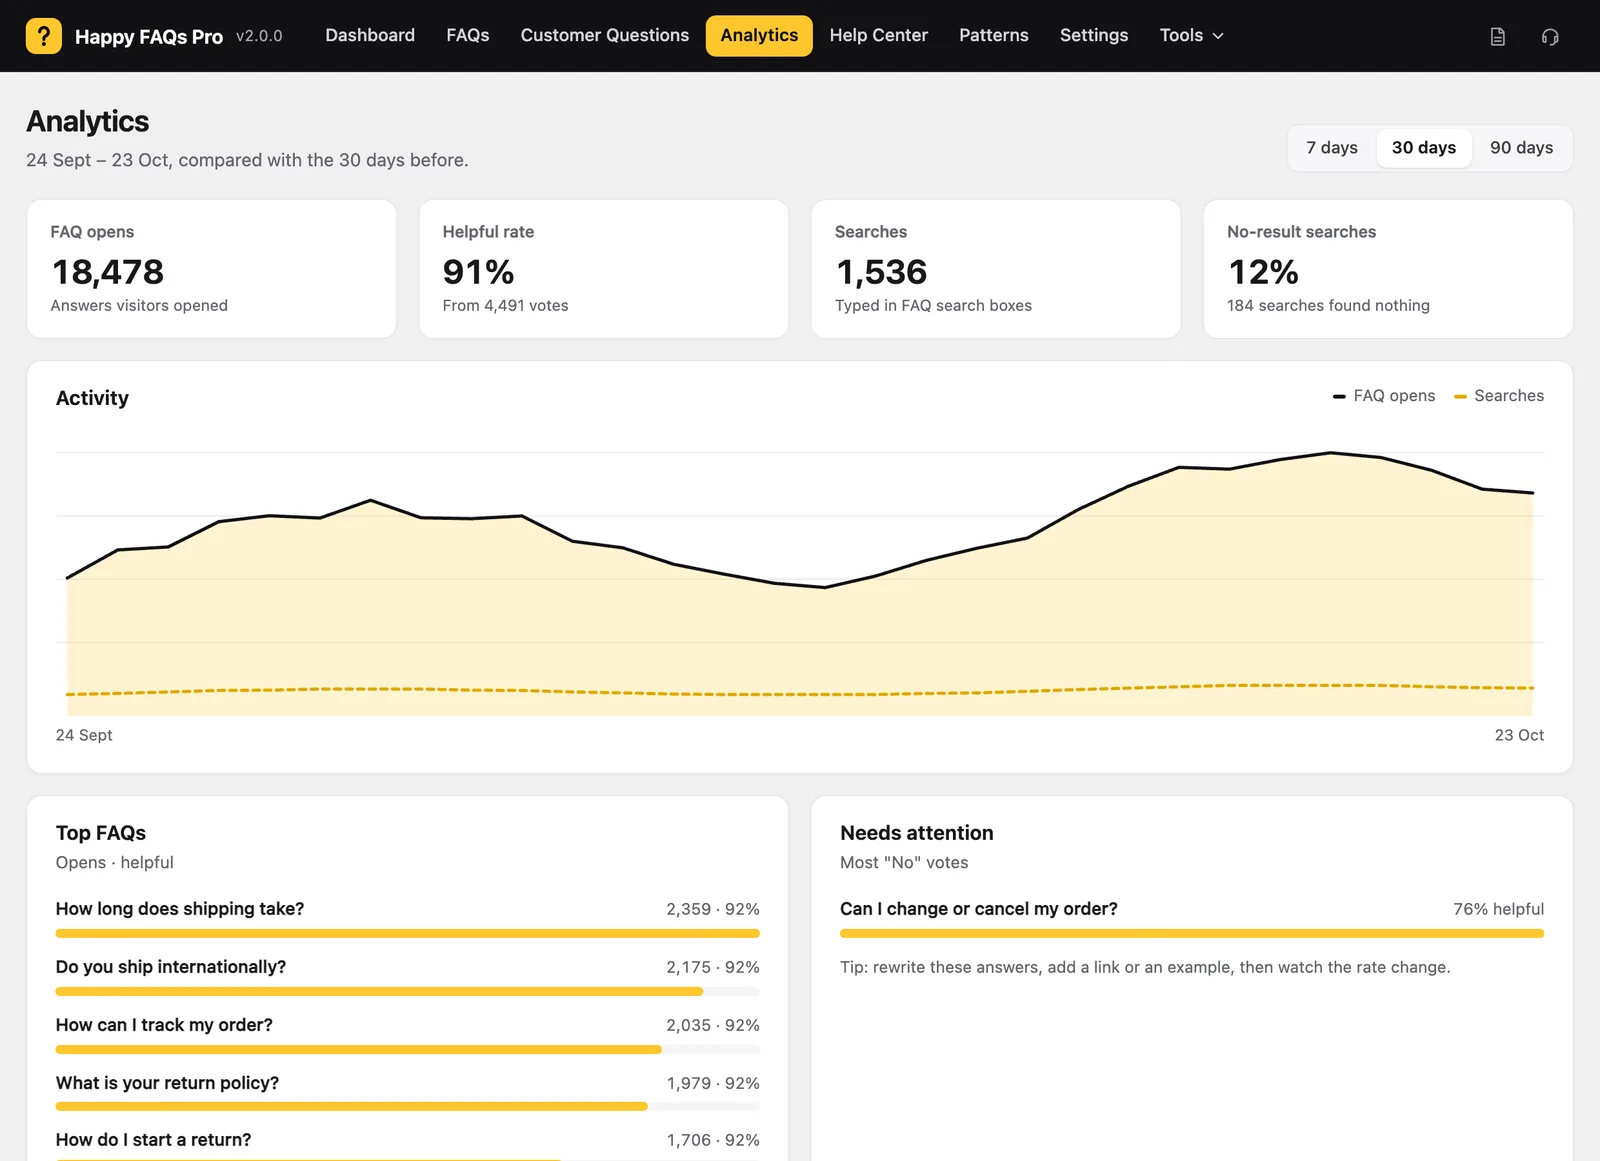Open 'How do I start a return?'
The width and height of the screenshot is (1600, 1161).
[x=153, y=1140]
